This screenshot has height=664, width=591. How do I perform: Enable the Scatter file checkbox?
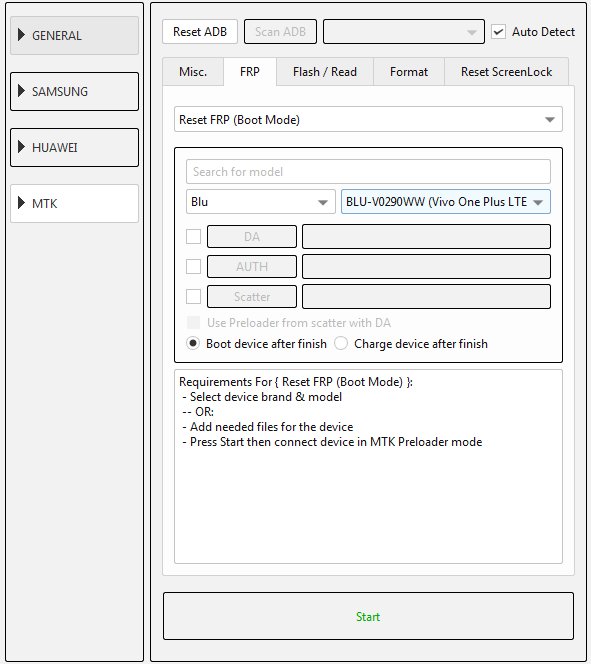[x=193, y=296]
